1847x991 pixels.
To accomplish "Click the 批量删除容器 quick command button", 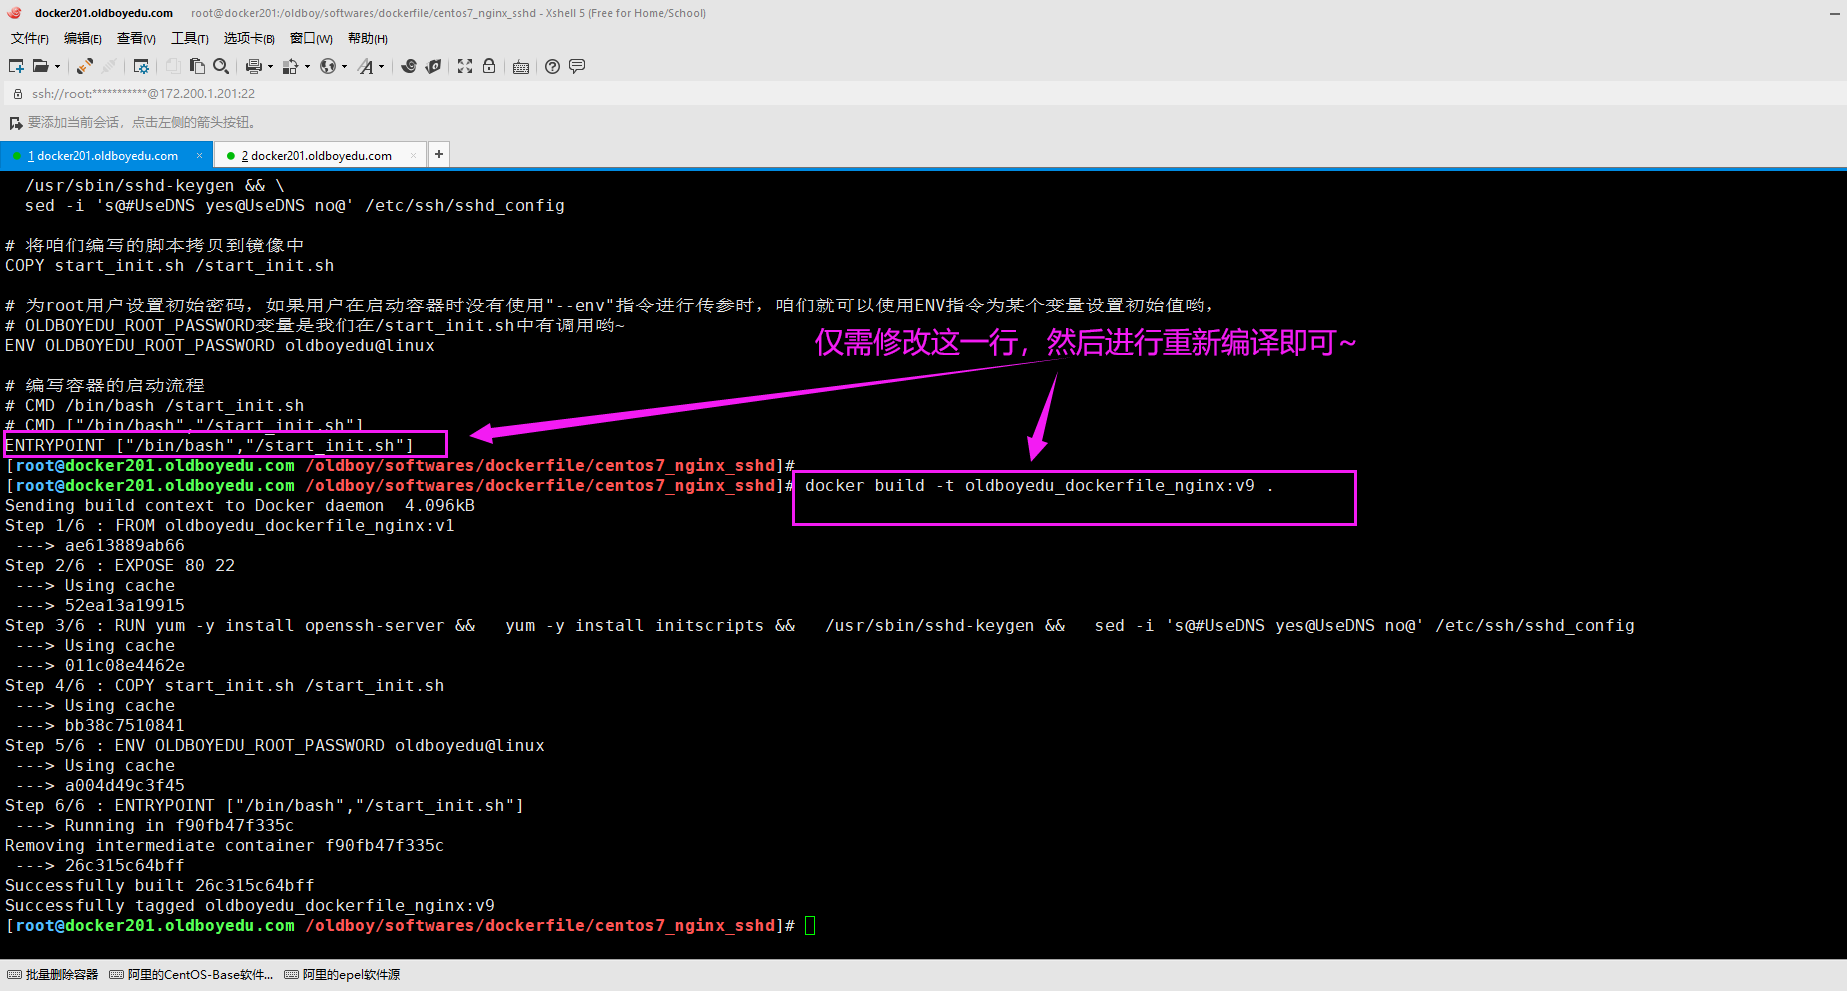I will click(x=53, y=974).
